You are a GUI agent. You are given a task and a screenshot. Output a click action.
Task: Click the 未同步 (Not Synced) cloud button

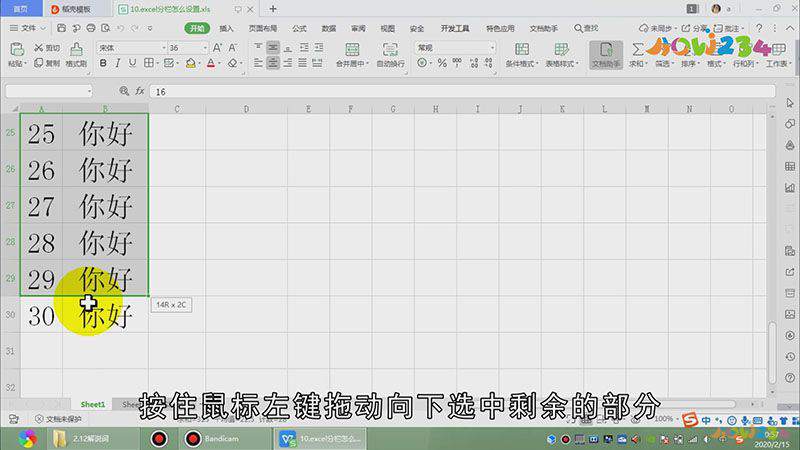point(656,29)
